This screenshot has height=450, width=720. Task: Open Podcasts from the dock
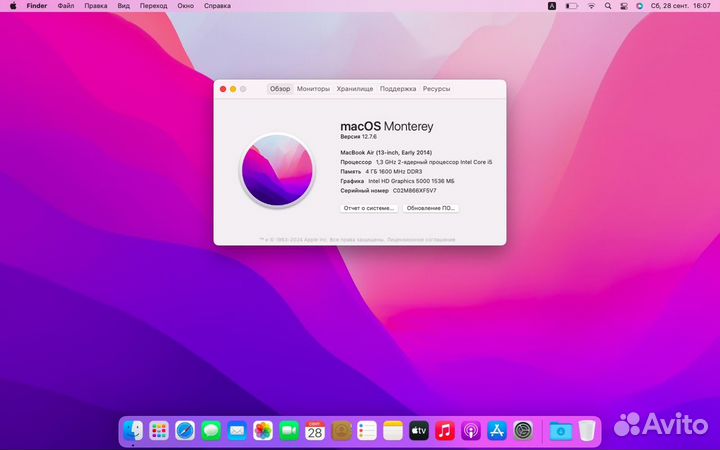tap(471, 431)
